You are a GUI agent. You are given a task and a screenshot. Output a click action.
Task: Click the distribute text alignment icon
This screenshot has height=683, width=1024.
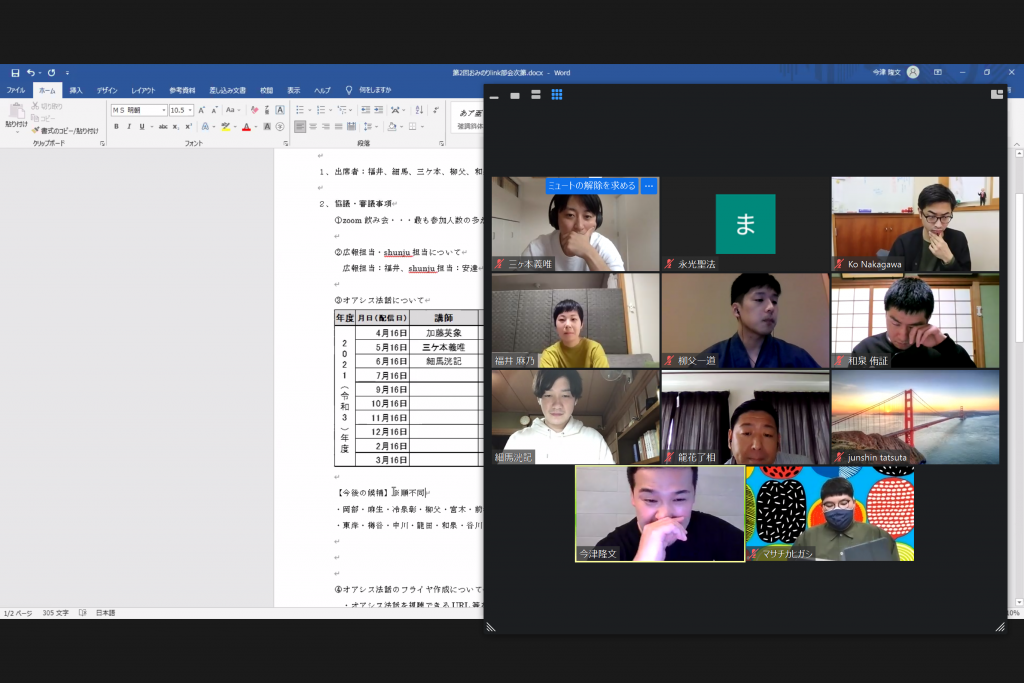351,127
